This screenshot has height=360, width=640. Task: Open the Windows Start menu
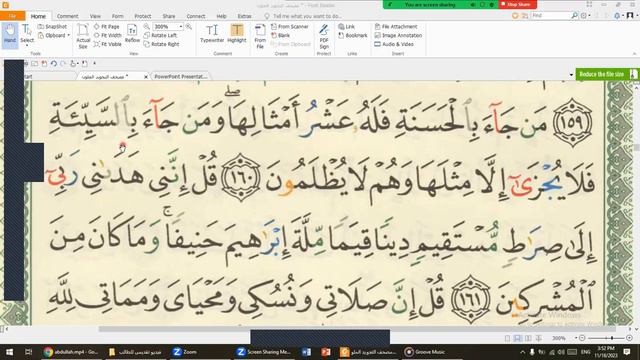coord(9,352)
